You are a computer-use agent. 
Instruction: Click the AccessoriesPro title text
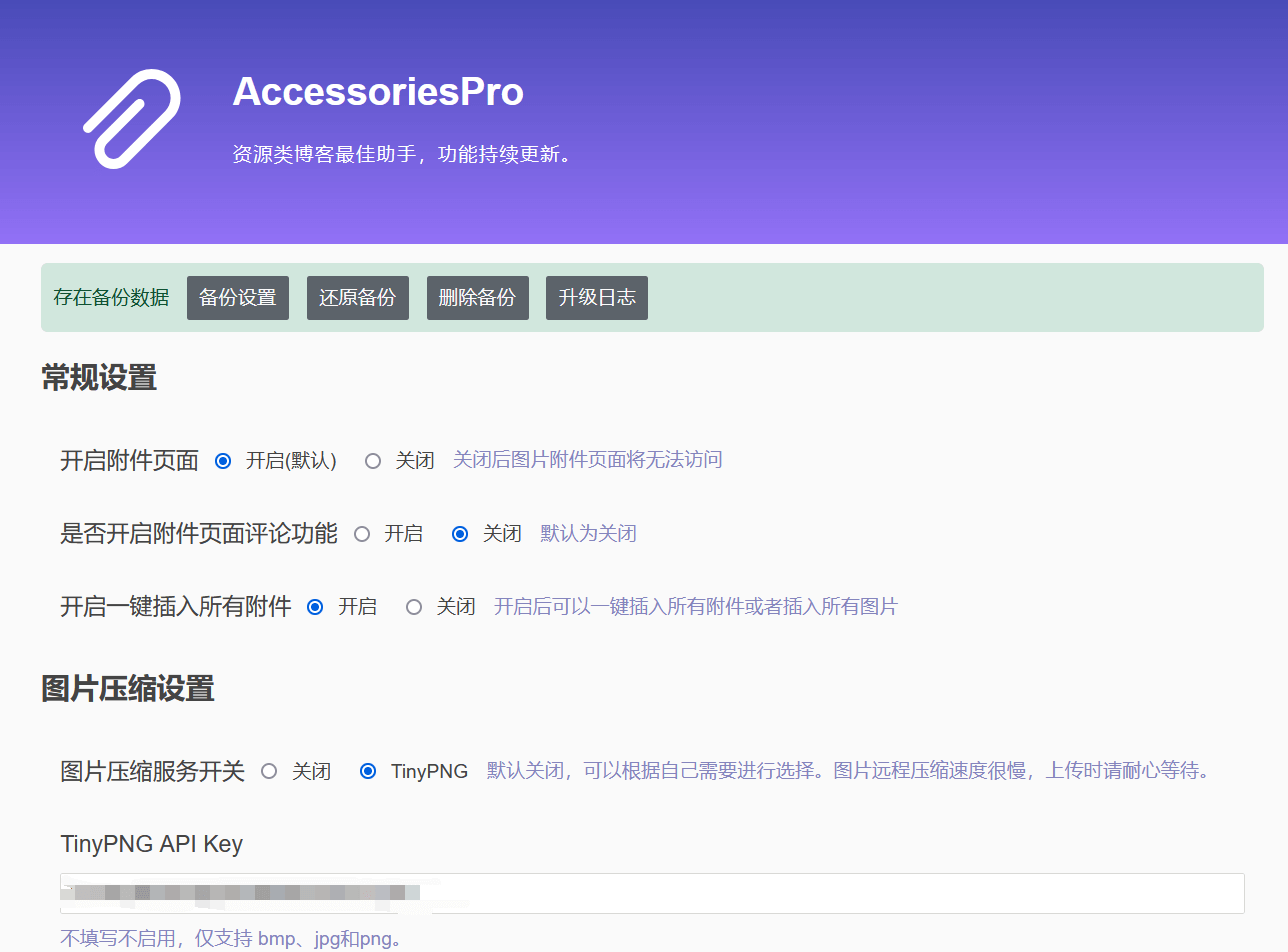click(x=378, y=92)
